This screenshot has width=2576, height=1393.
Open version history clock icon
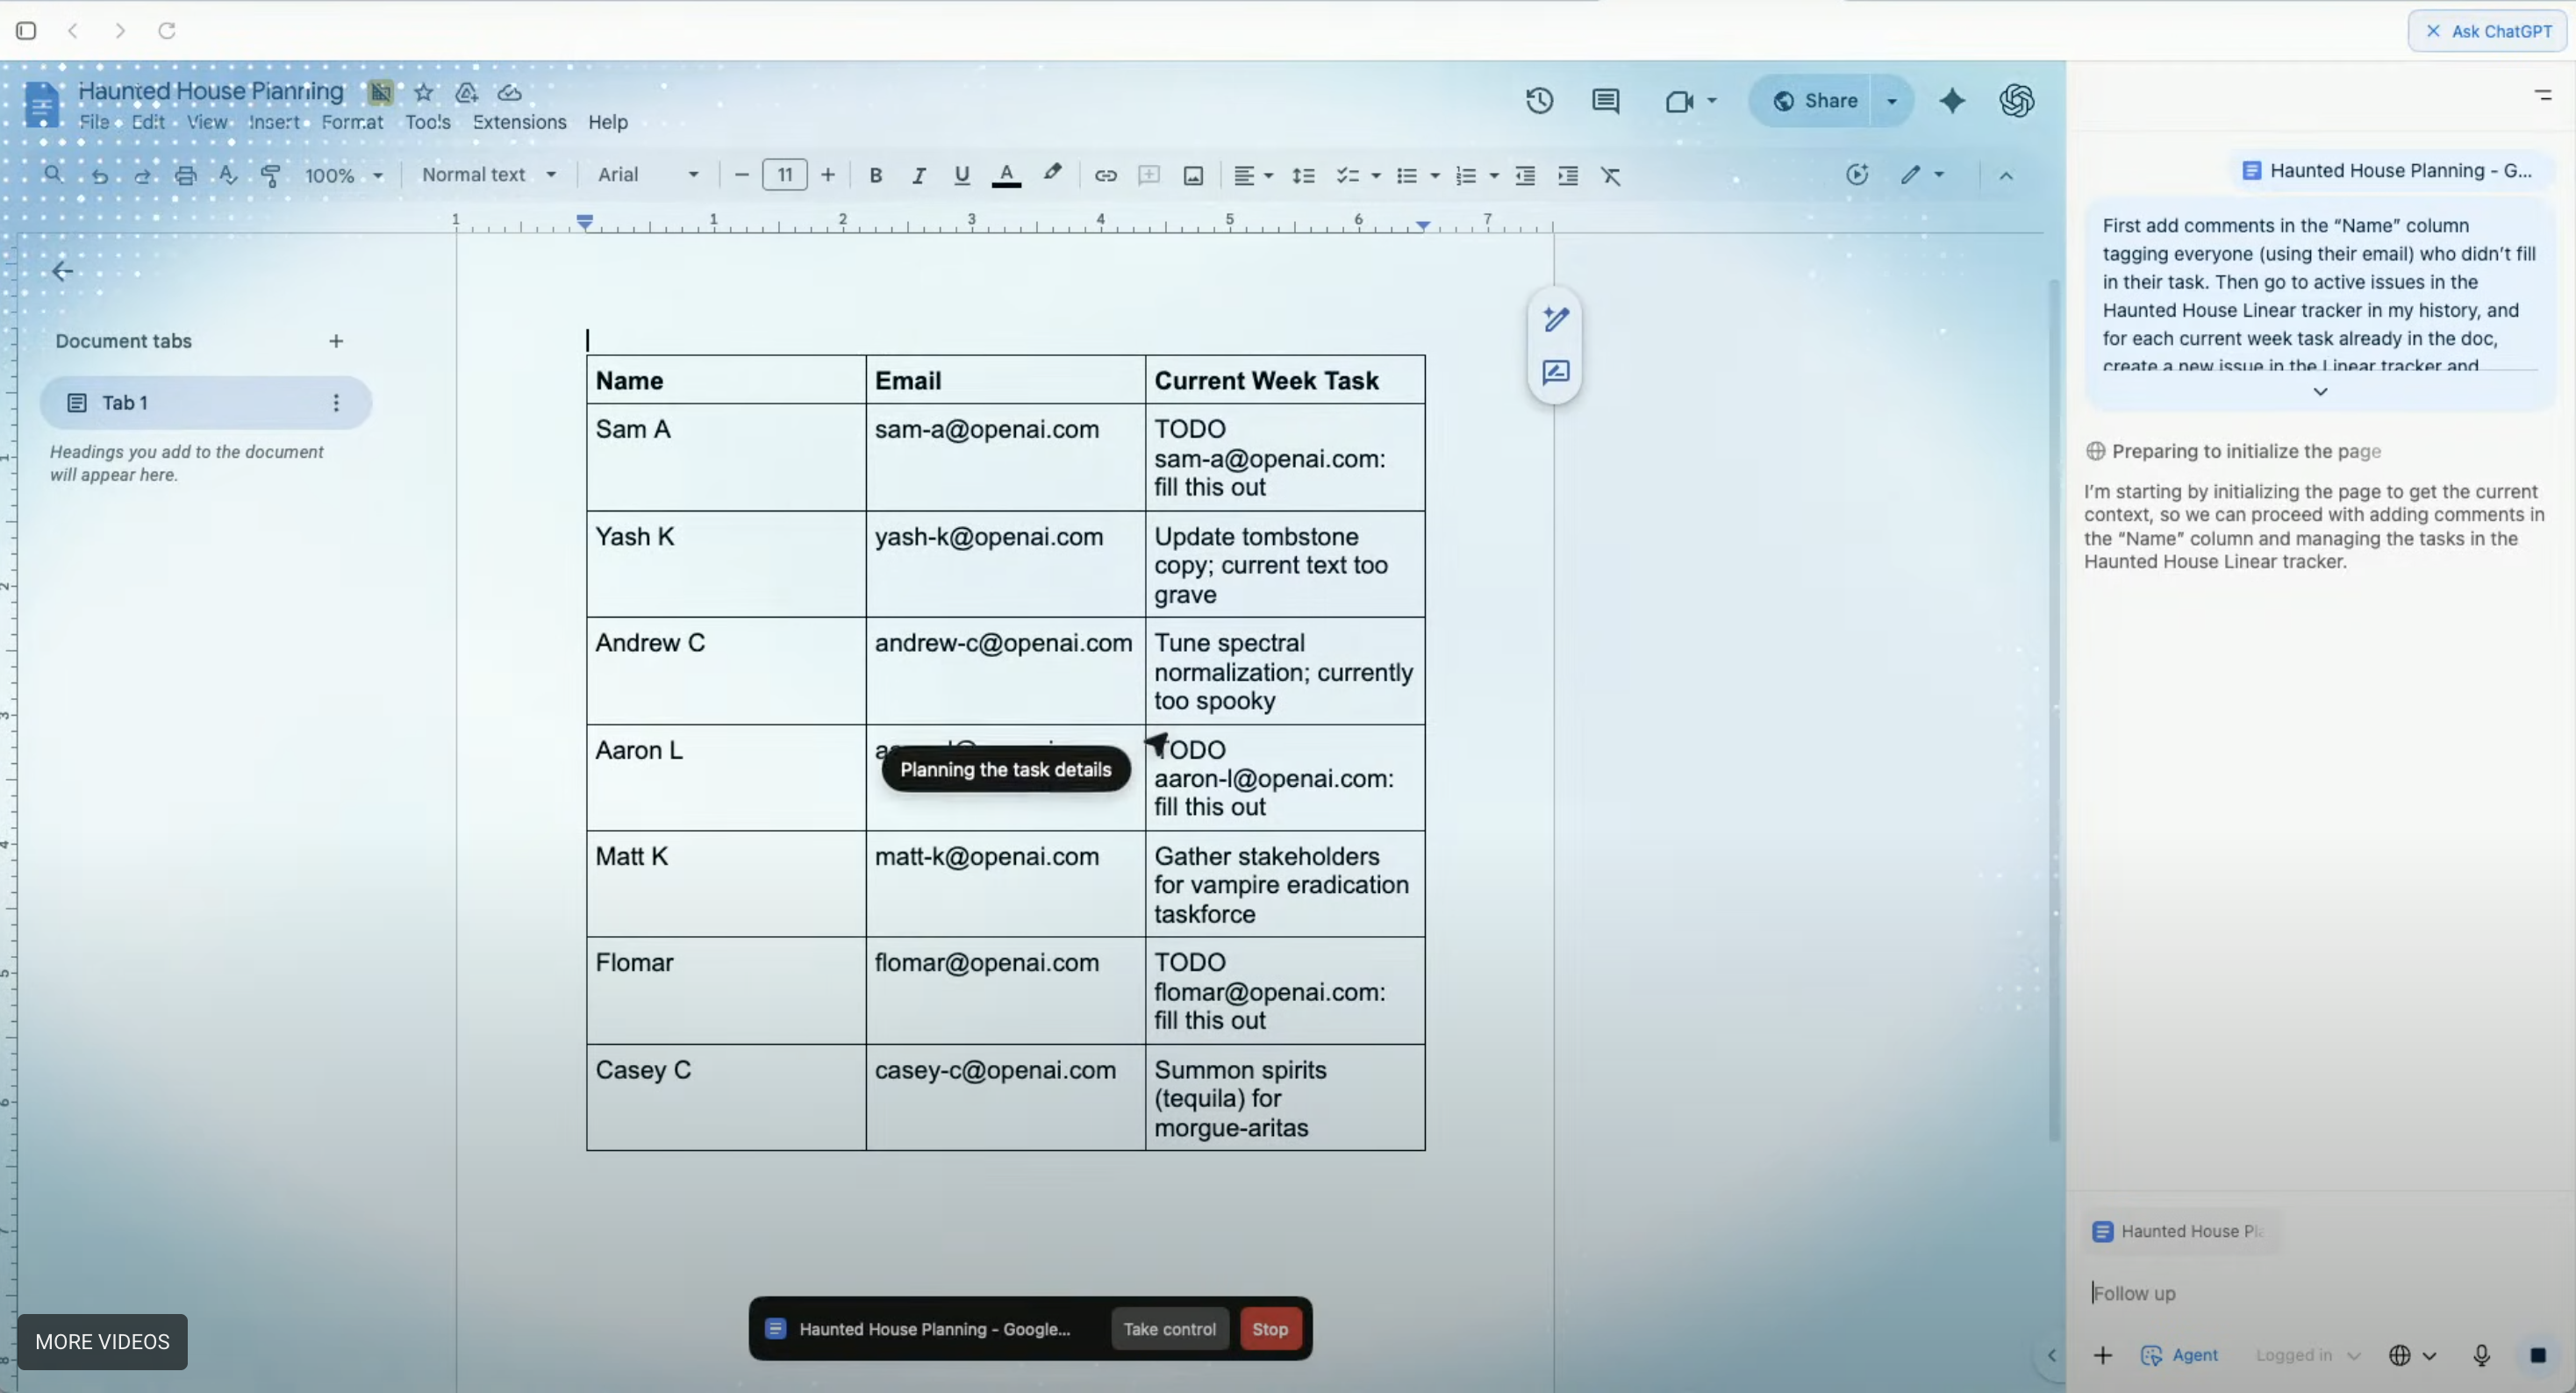click(x=1539, y=101)
